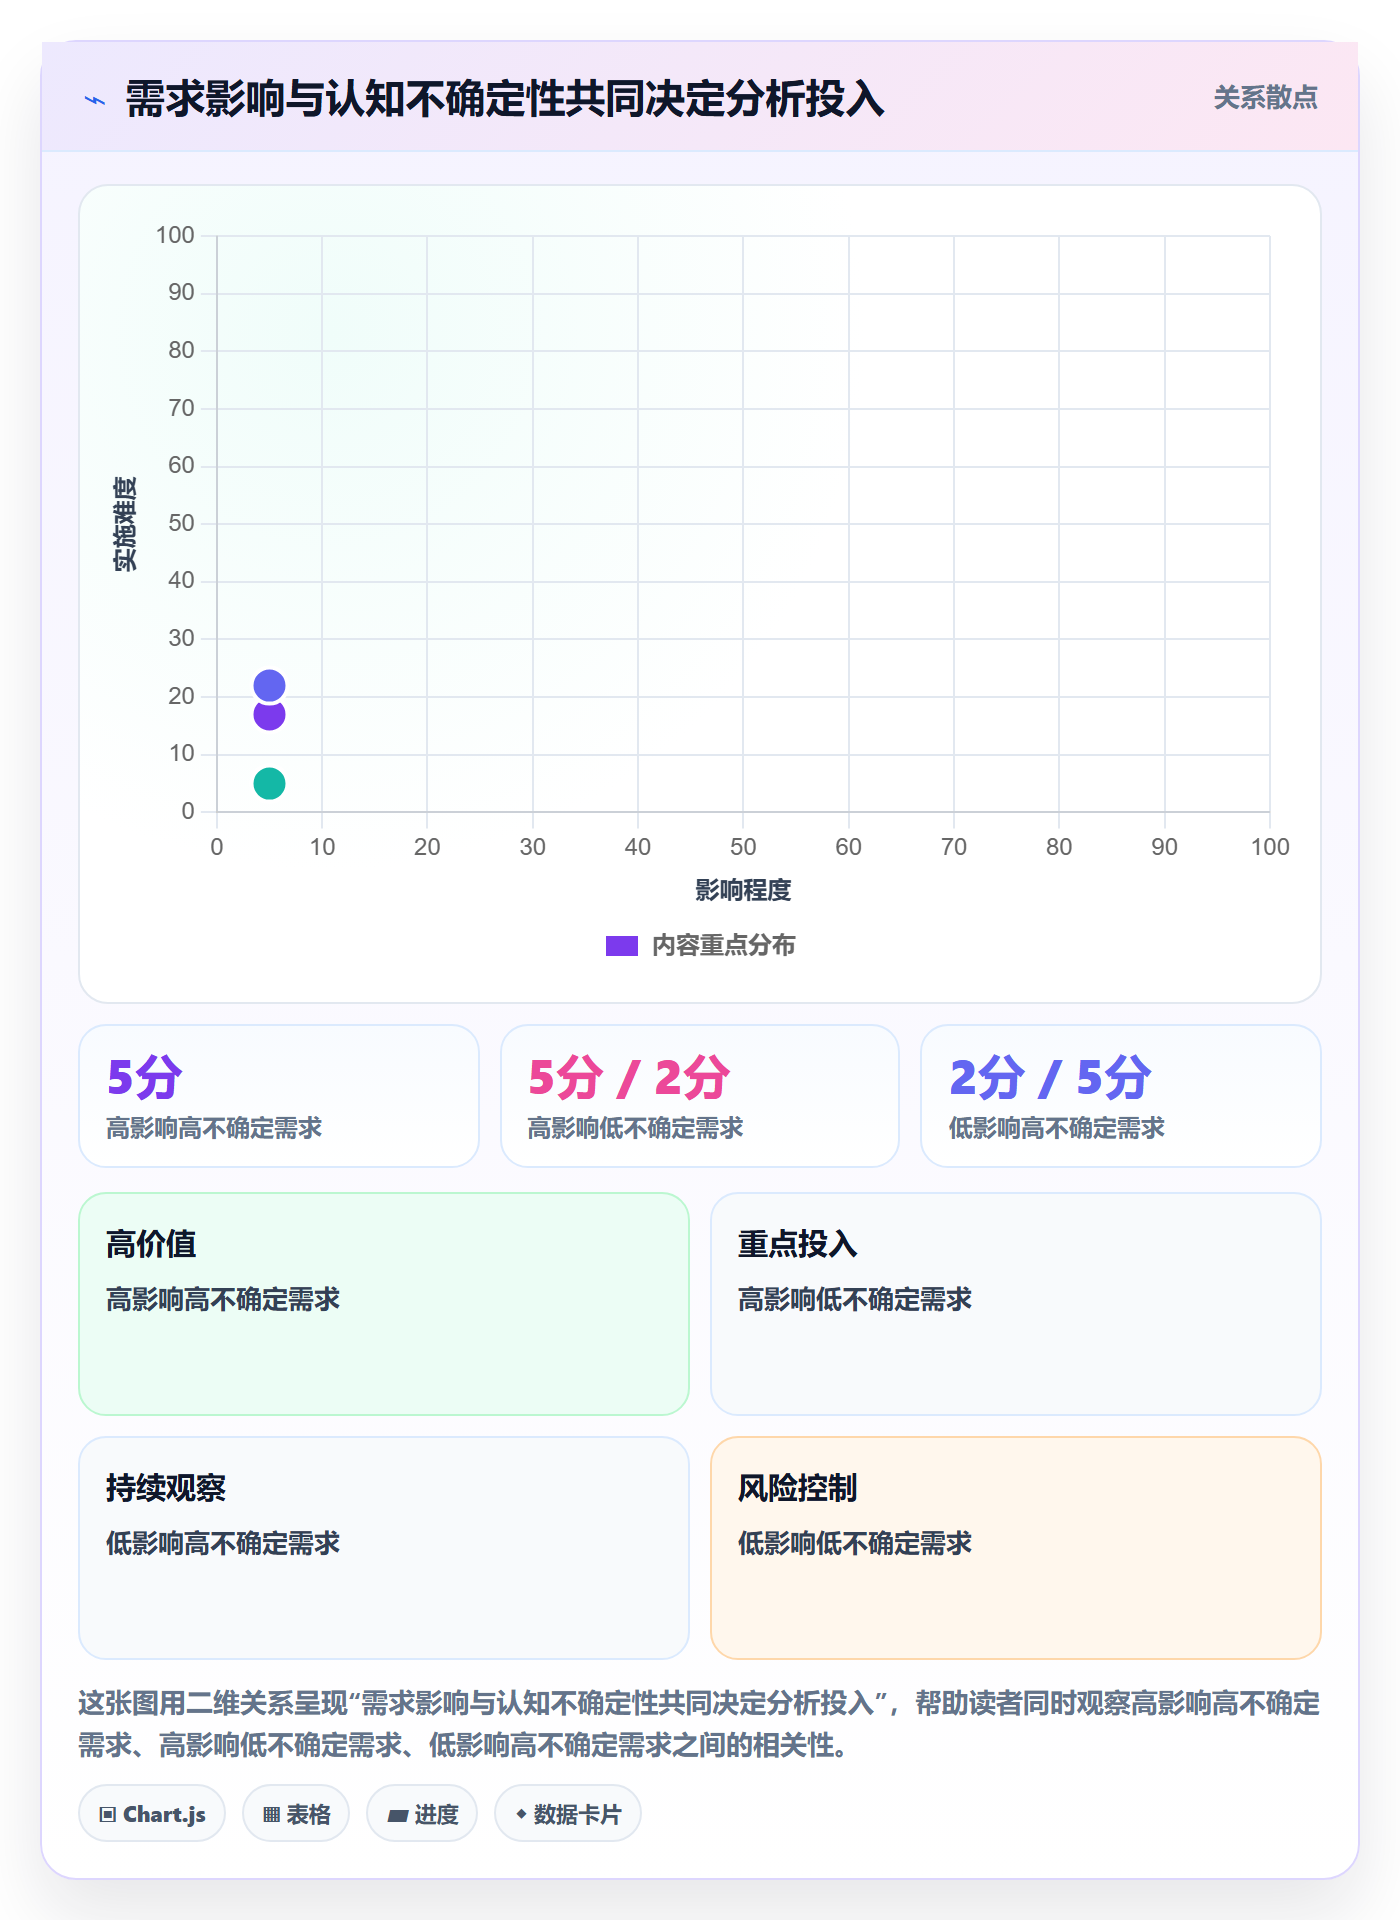Open the 2分 / 5分 stat card
The width and height of the screenshot is (1400, 1920).
[1121, 1096]
